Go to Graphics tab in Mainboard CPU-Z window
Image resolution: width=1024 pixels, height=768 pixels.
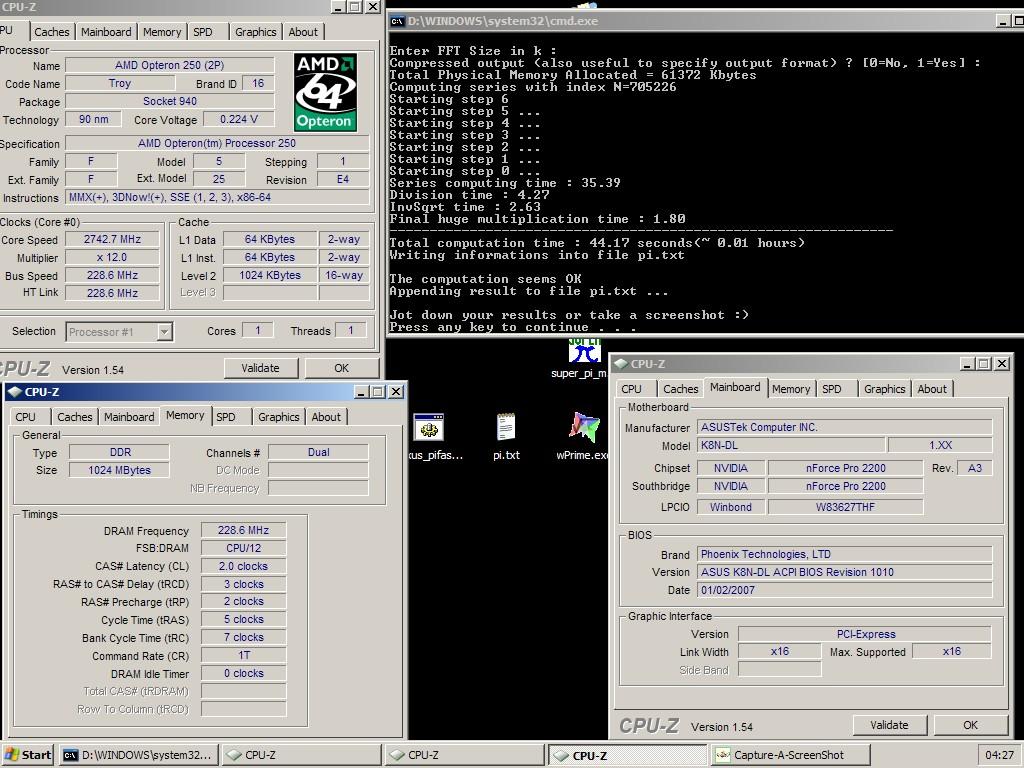[x=884, y=389]
